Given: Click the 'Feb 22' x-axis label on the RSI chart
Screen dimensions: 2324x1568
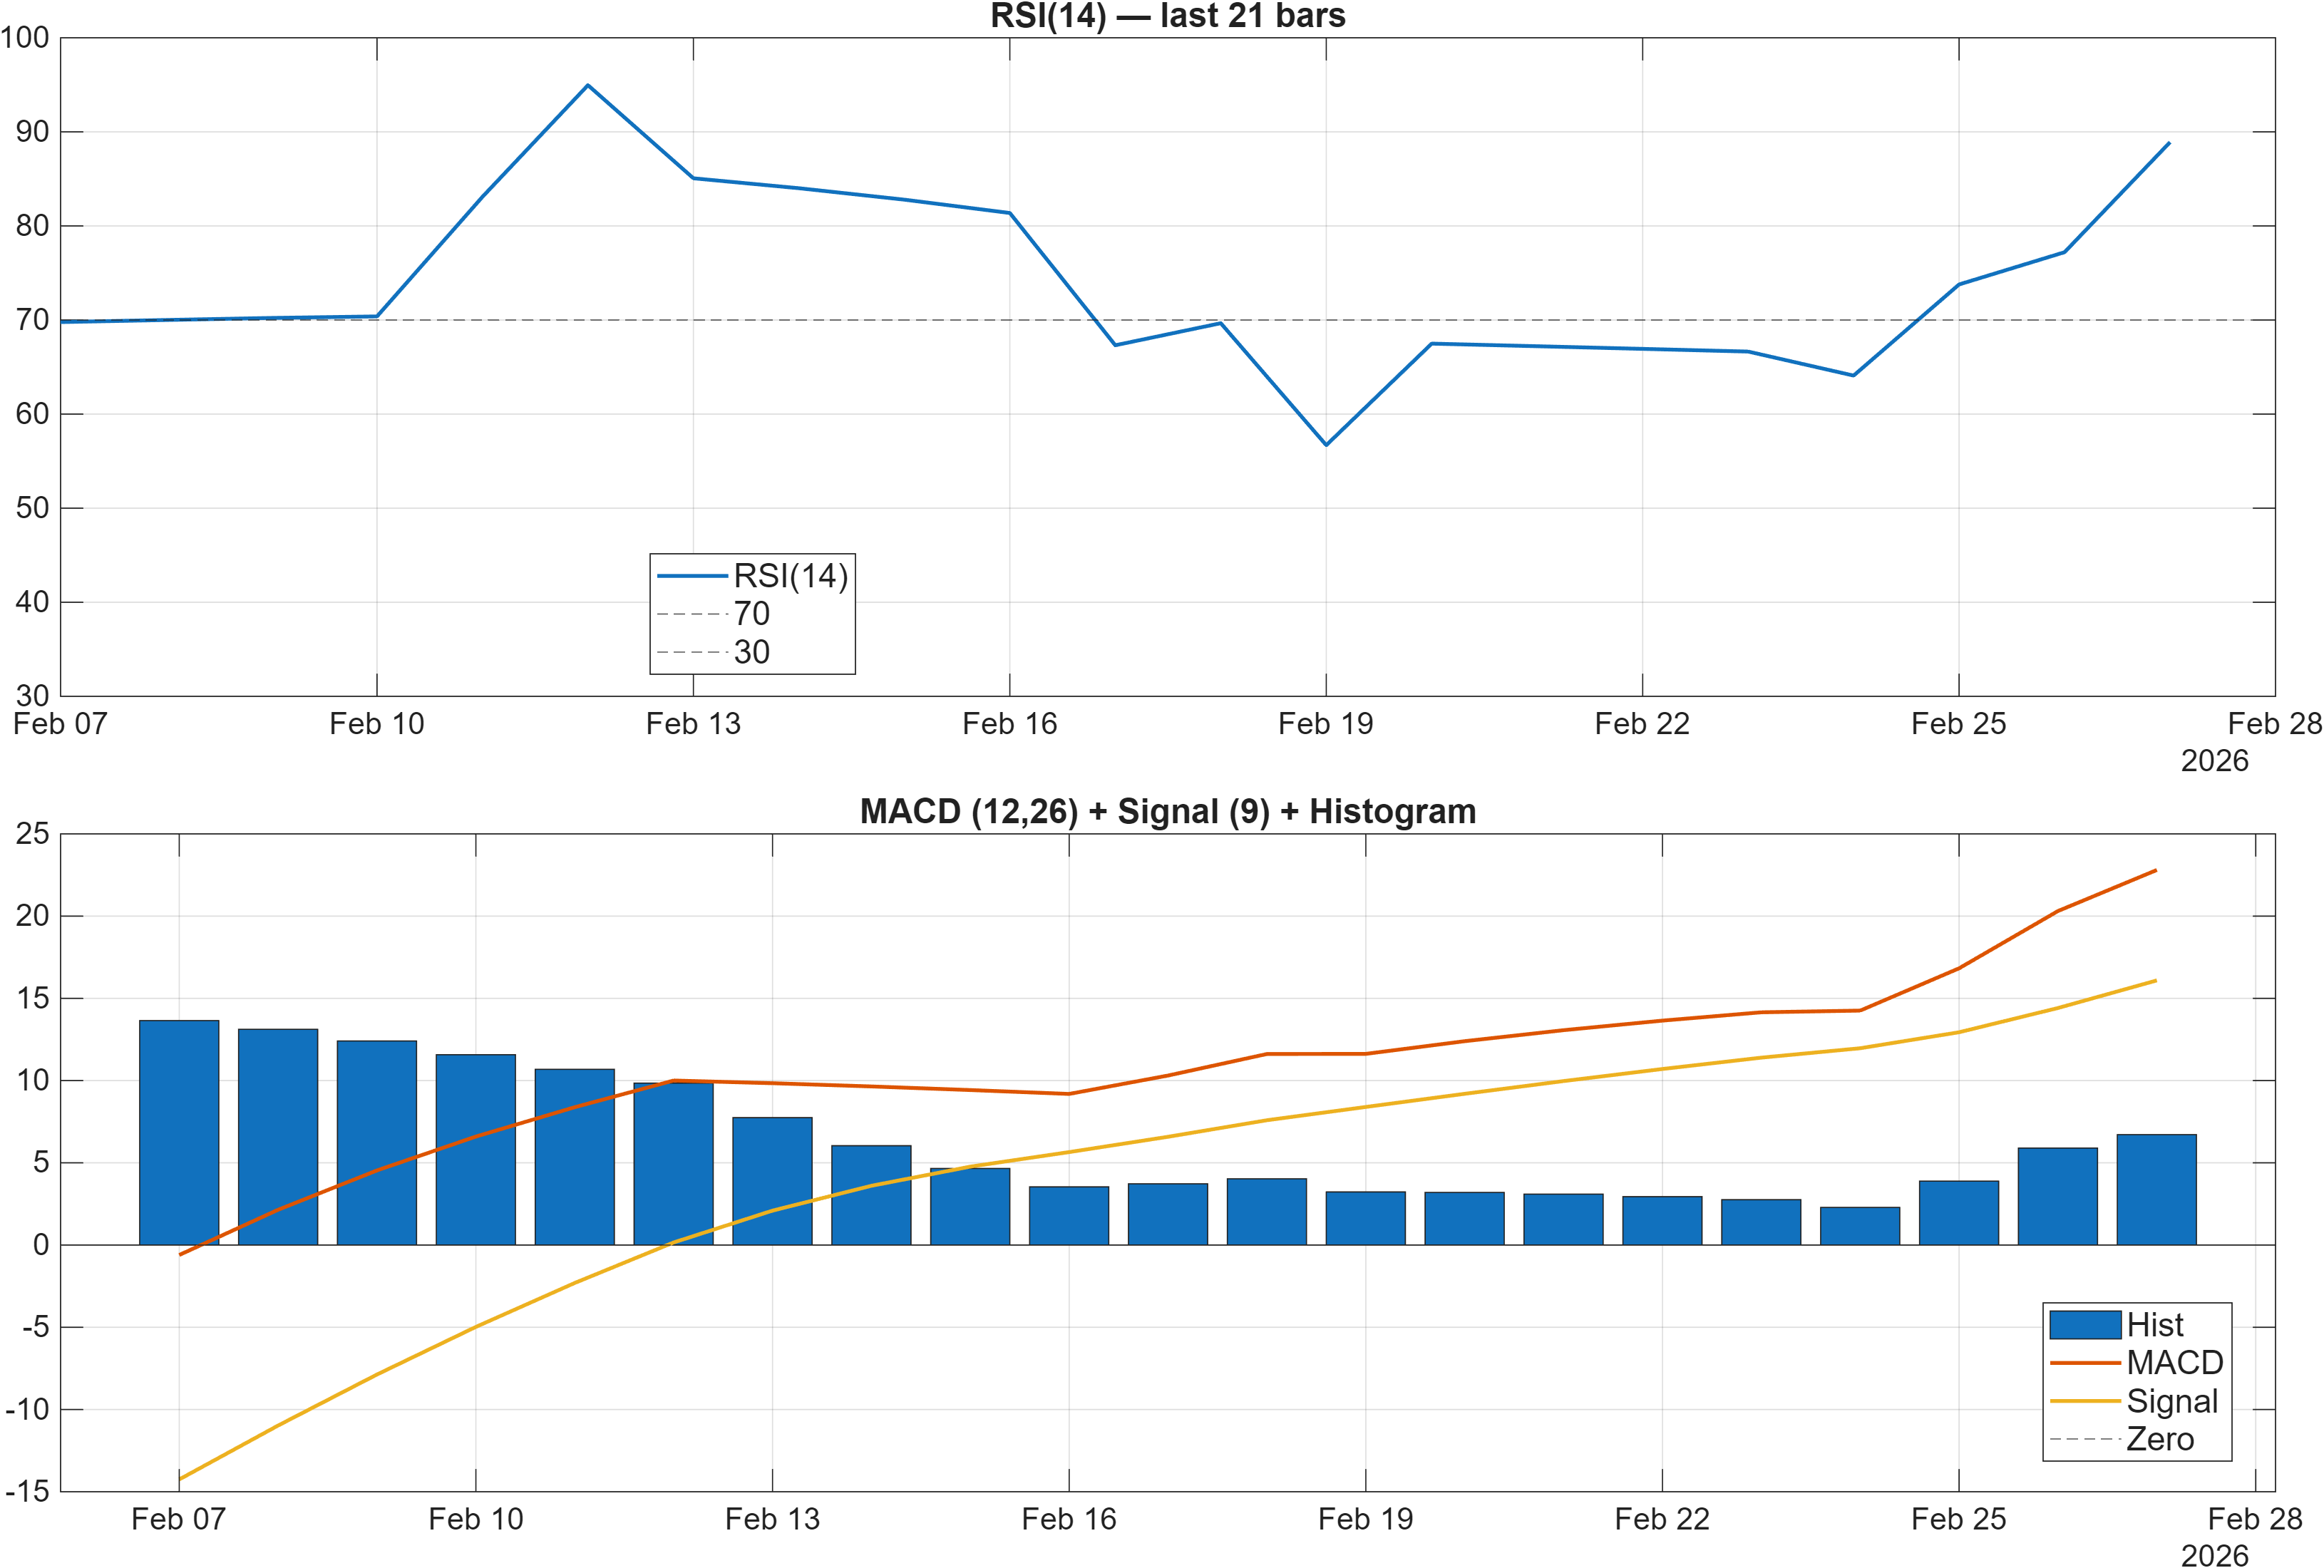Looking at the screenshot, I should point(1642,724).
